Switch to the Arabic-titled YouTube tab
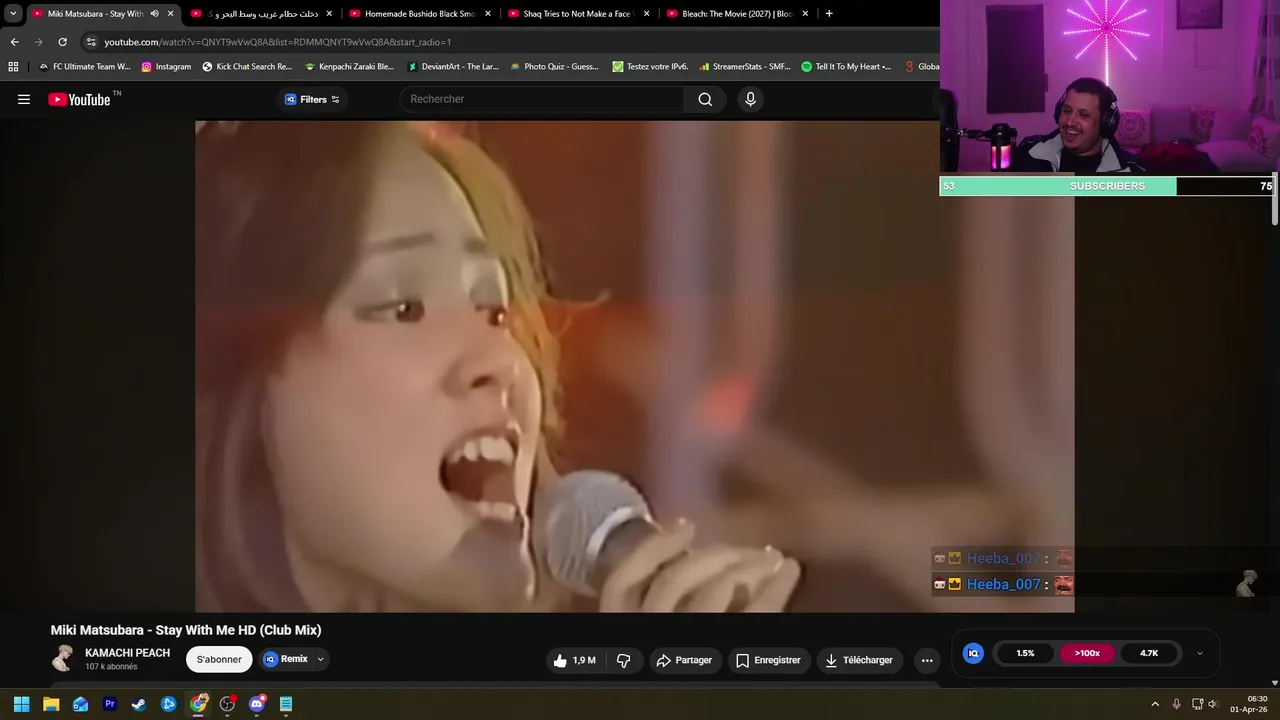This screenshot has width=1280, height=720. [x=262, y=14]
